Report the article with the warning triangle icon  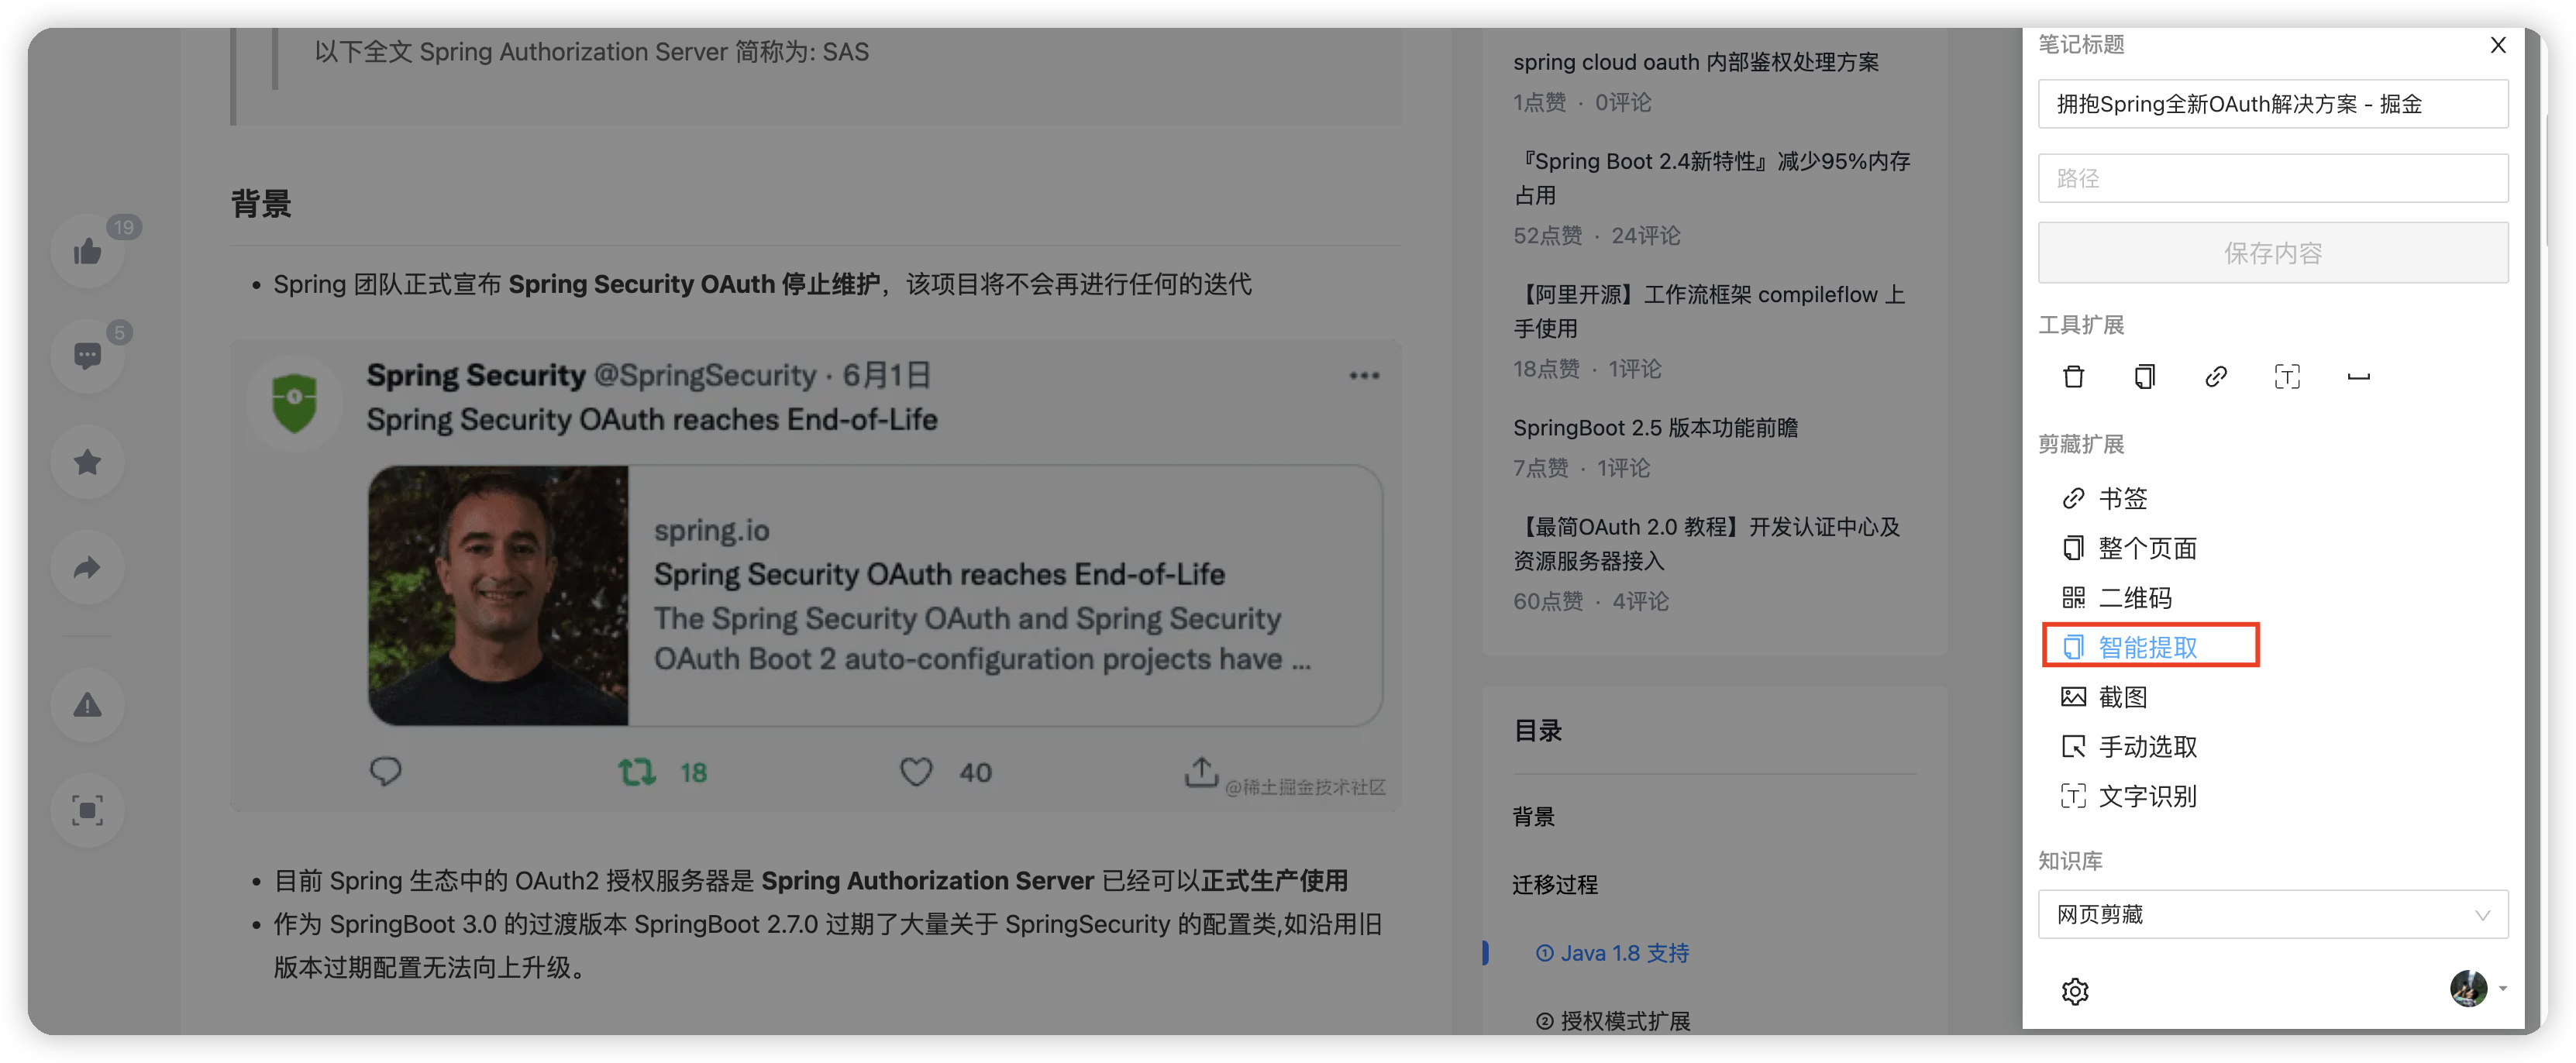click(87, 705)
